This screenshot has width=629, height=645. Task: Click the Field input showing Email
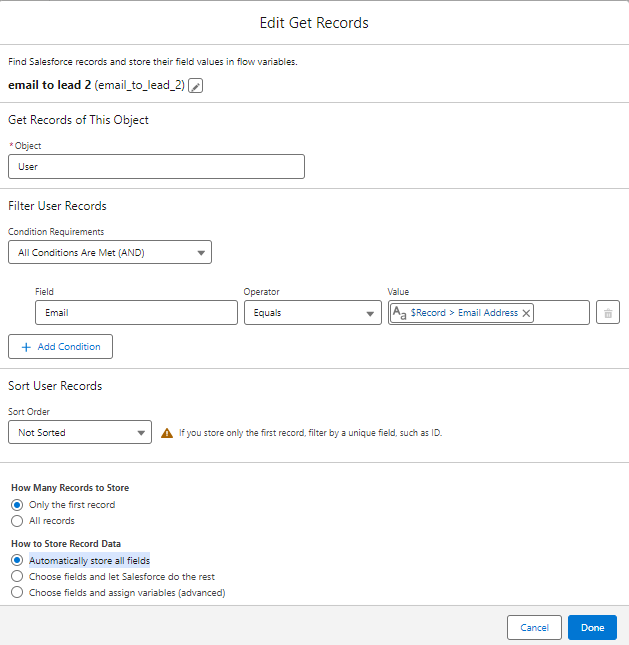point(136,313)
